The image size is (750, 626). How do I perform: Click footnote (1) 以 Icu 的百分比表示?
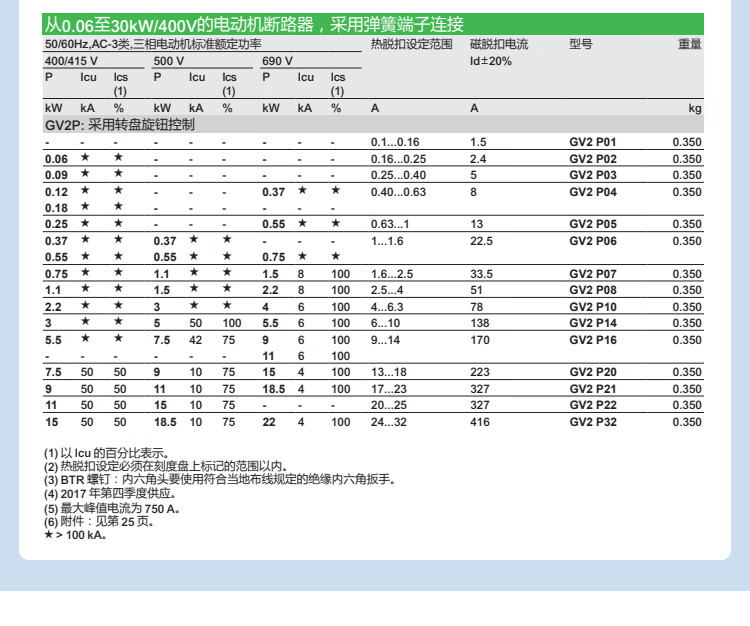click(106, 453)
